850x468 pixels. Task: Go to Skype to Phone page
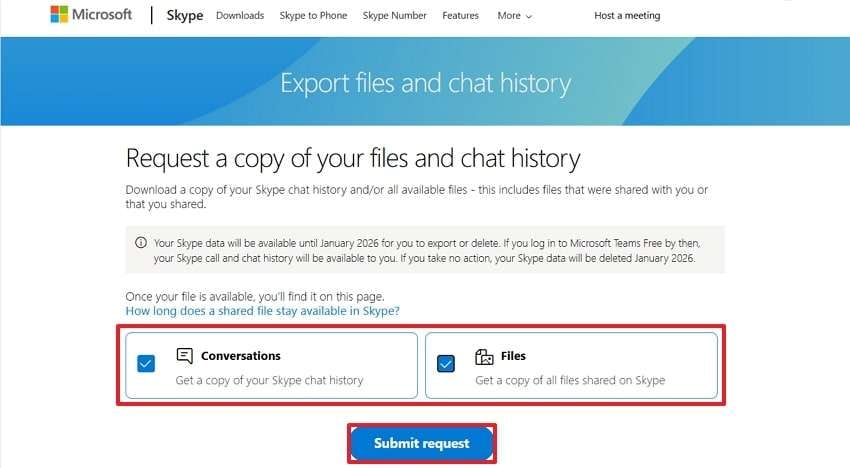(313, 16)
